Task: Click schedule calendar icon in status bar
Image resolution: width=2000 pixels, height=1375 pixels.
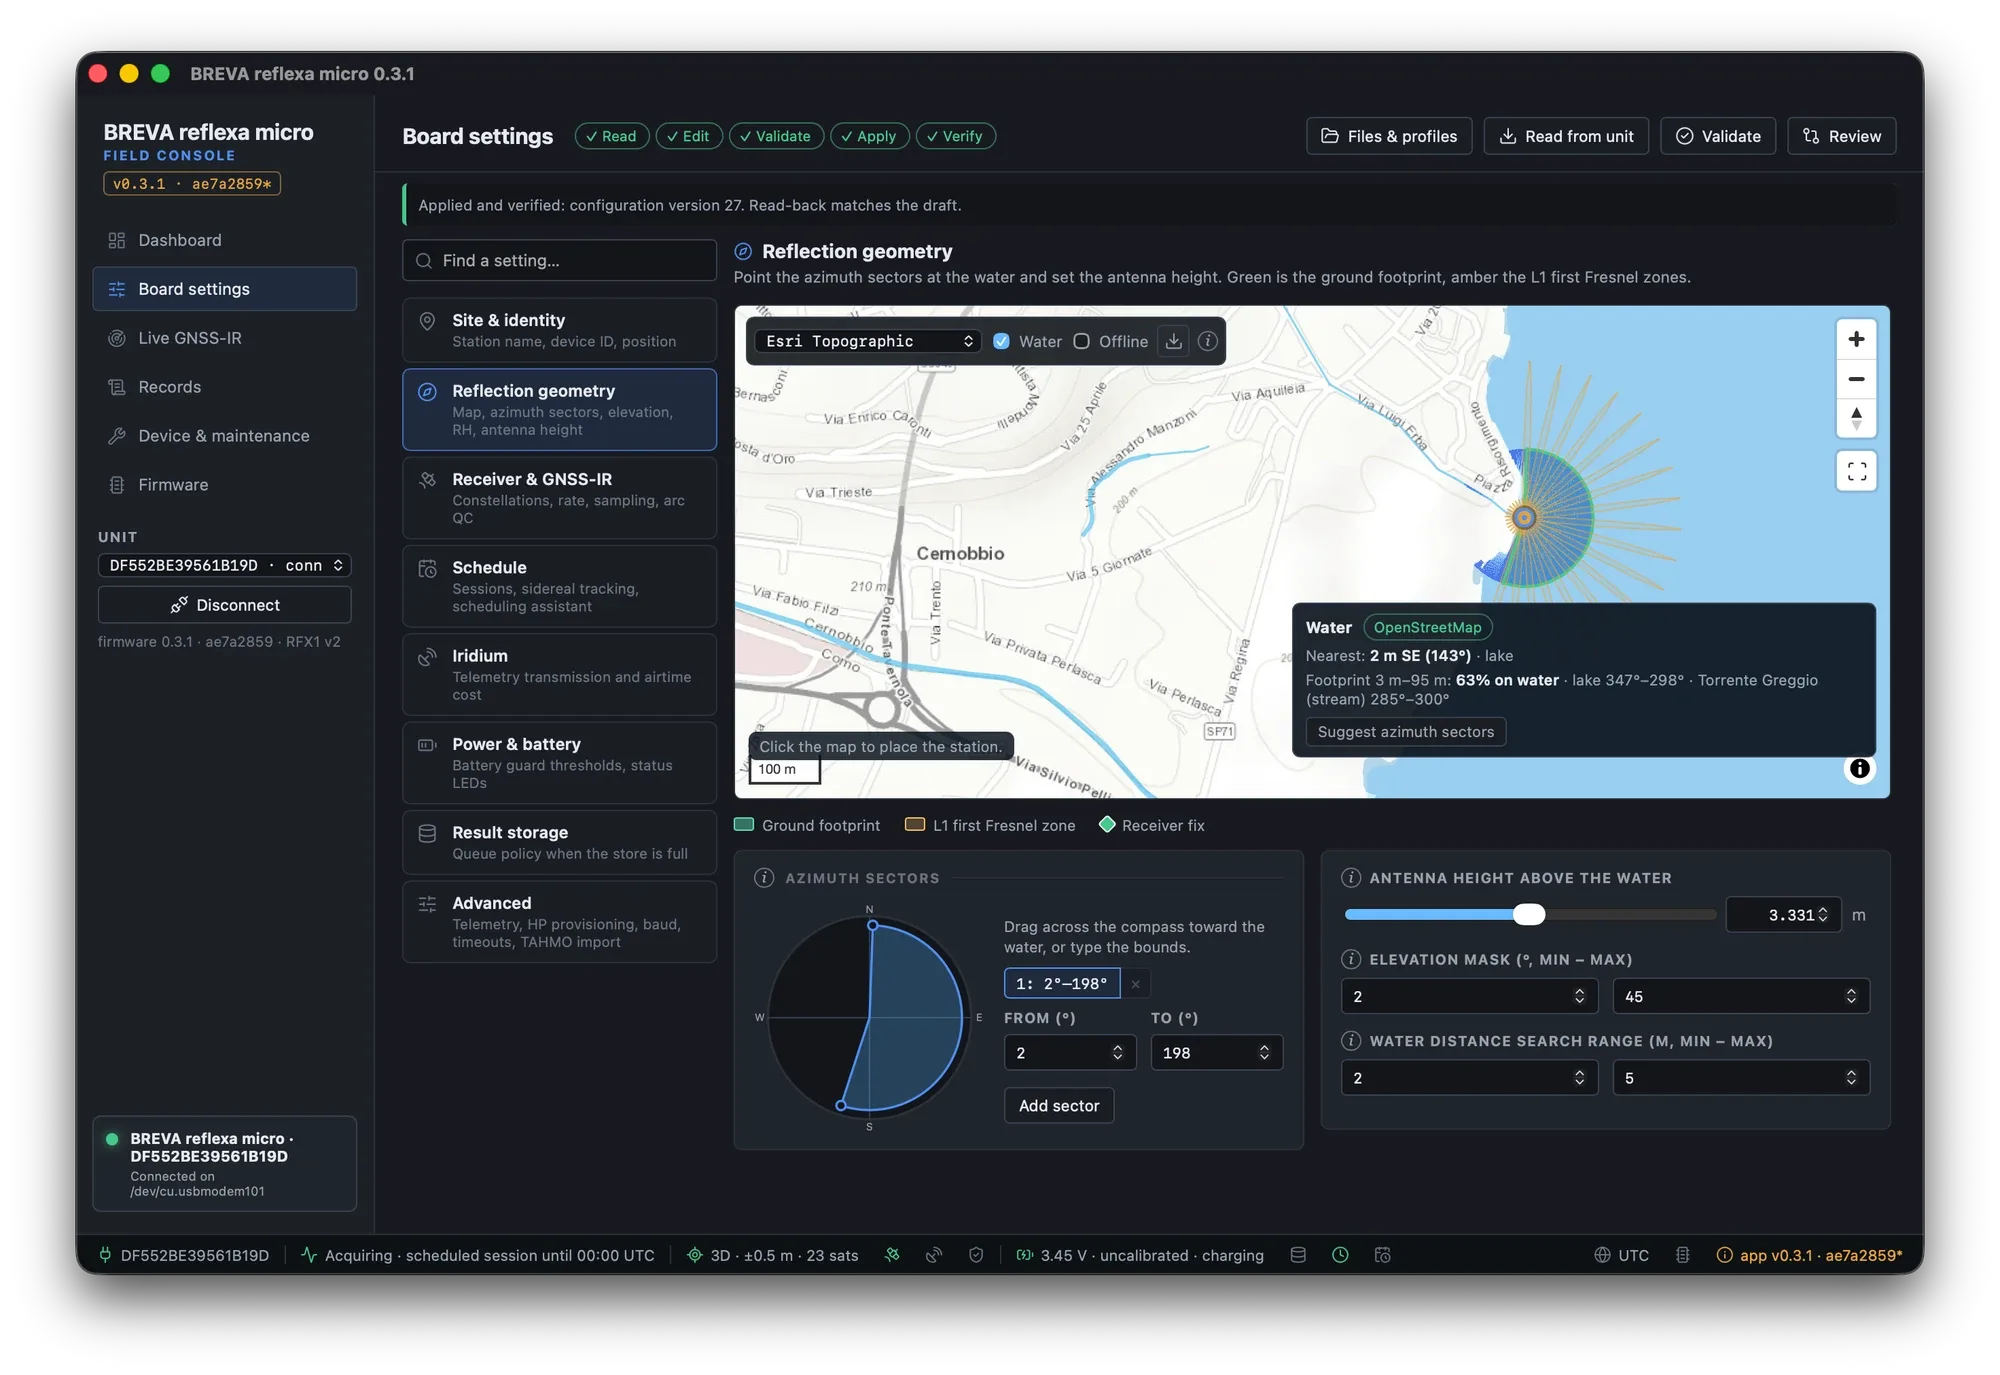Action: click(x=1383, y=1255)
